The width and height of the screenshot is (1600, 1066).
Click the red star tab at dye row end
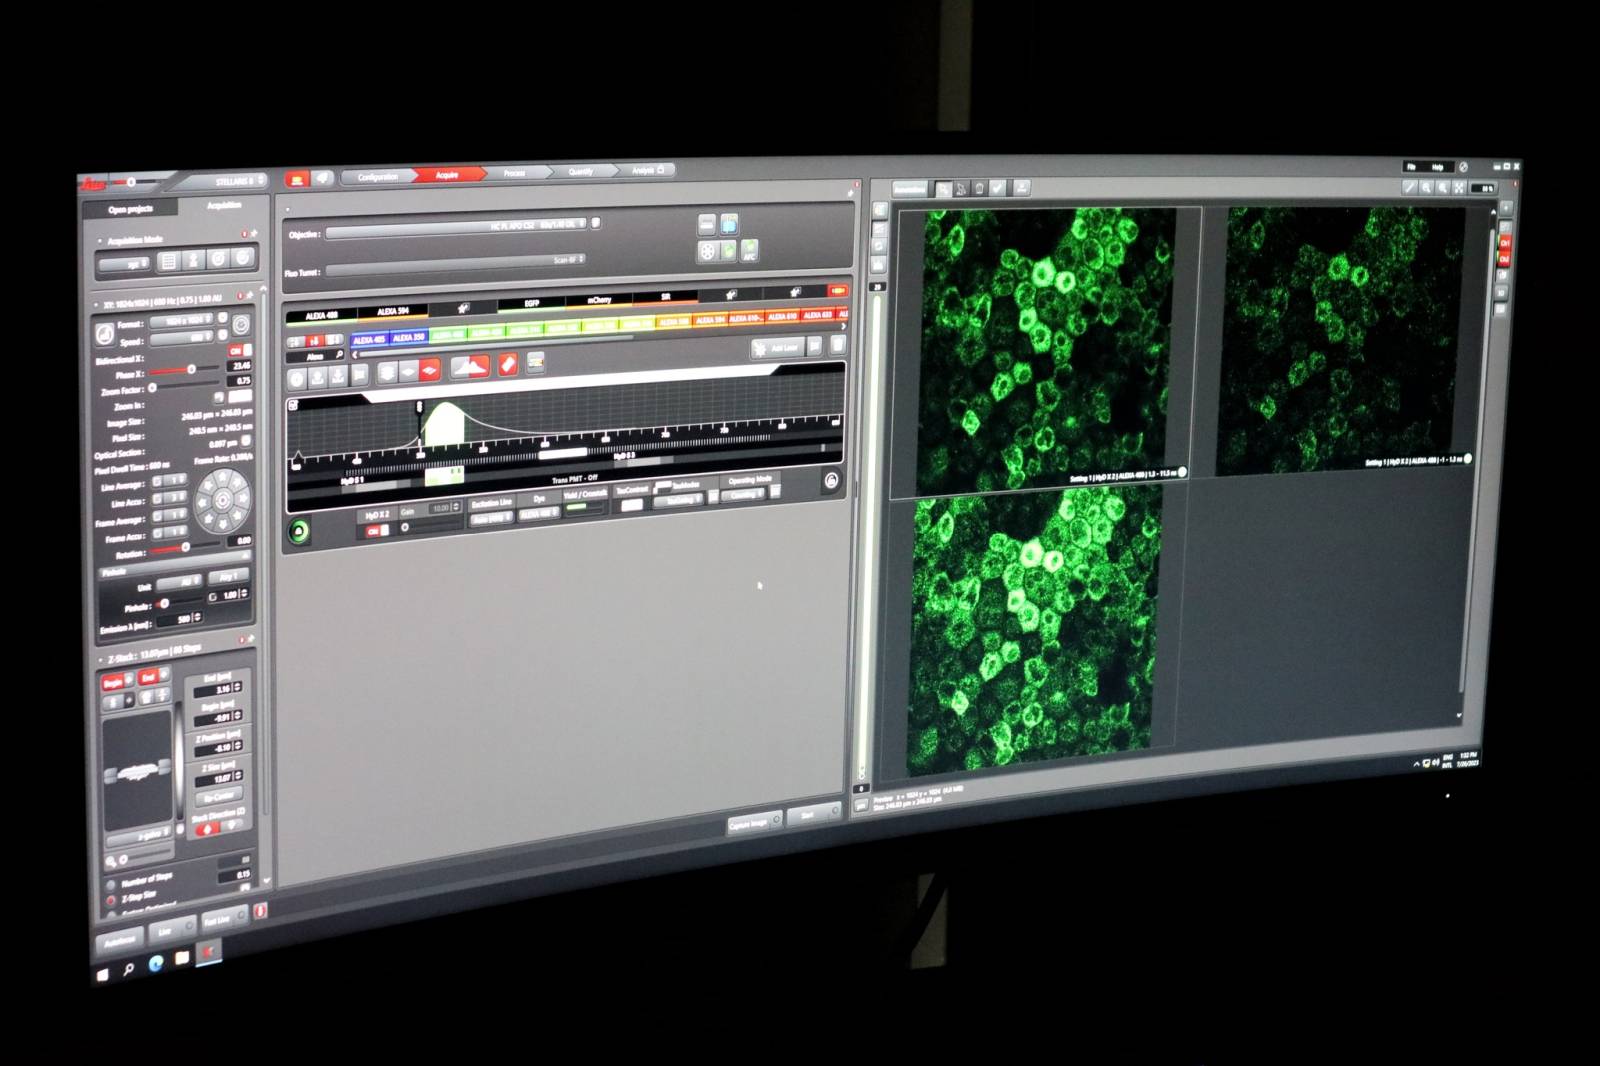pyautogui.click(x=837, y=291)
